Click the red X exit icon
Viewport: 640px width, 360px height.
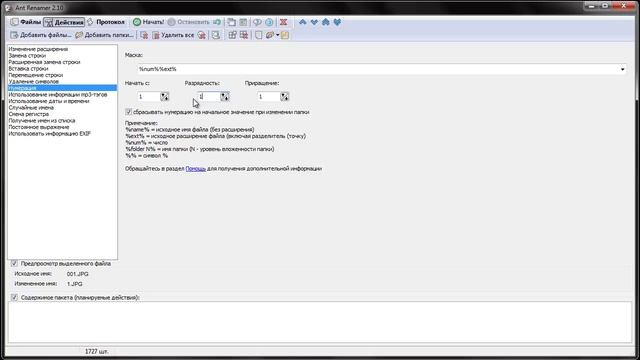point(283,22)
